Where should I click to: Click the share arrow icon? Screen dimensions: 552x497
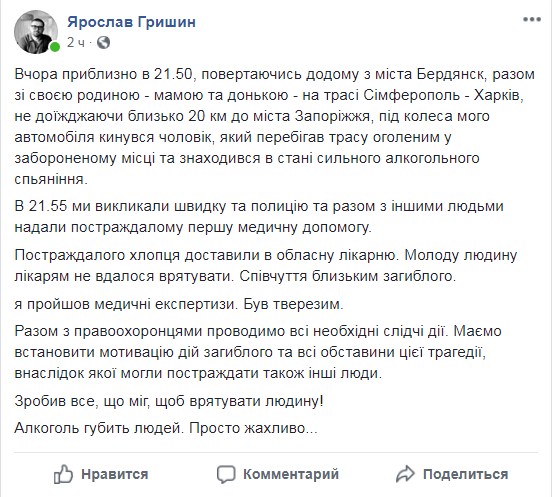pyautogui.click(x=405, y=474)
